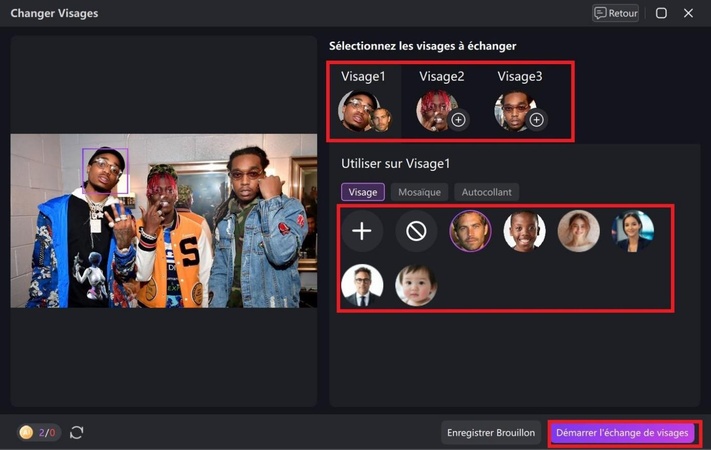Remove face swap with the none icon

[x=416, y=231]
